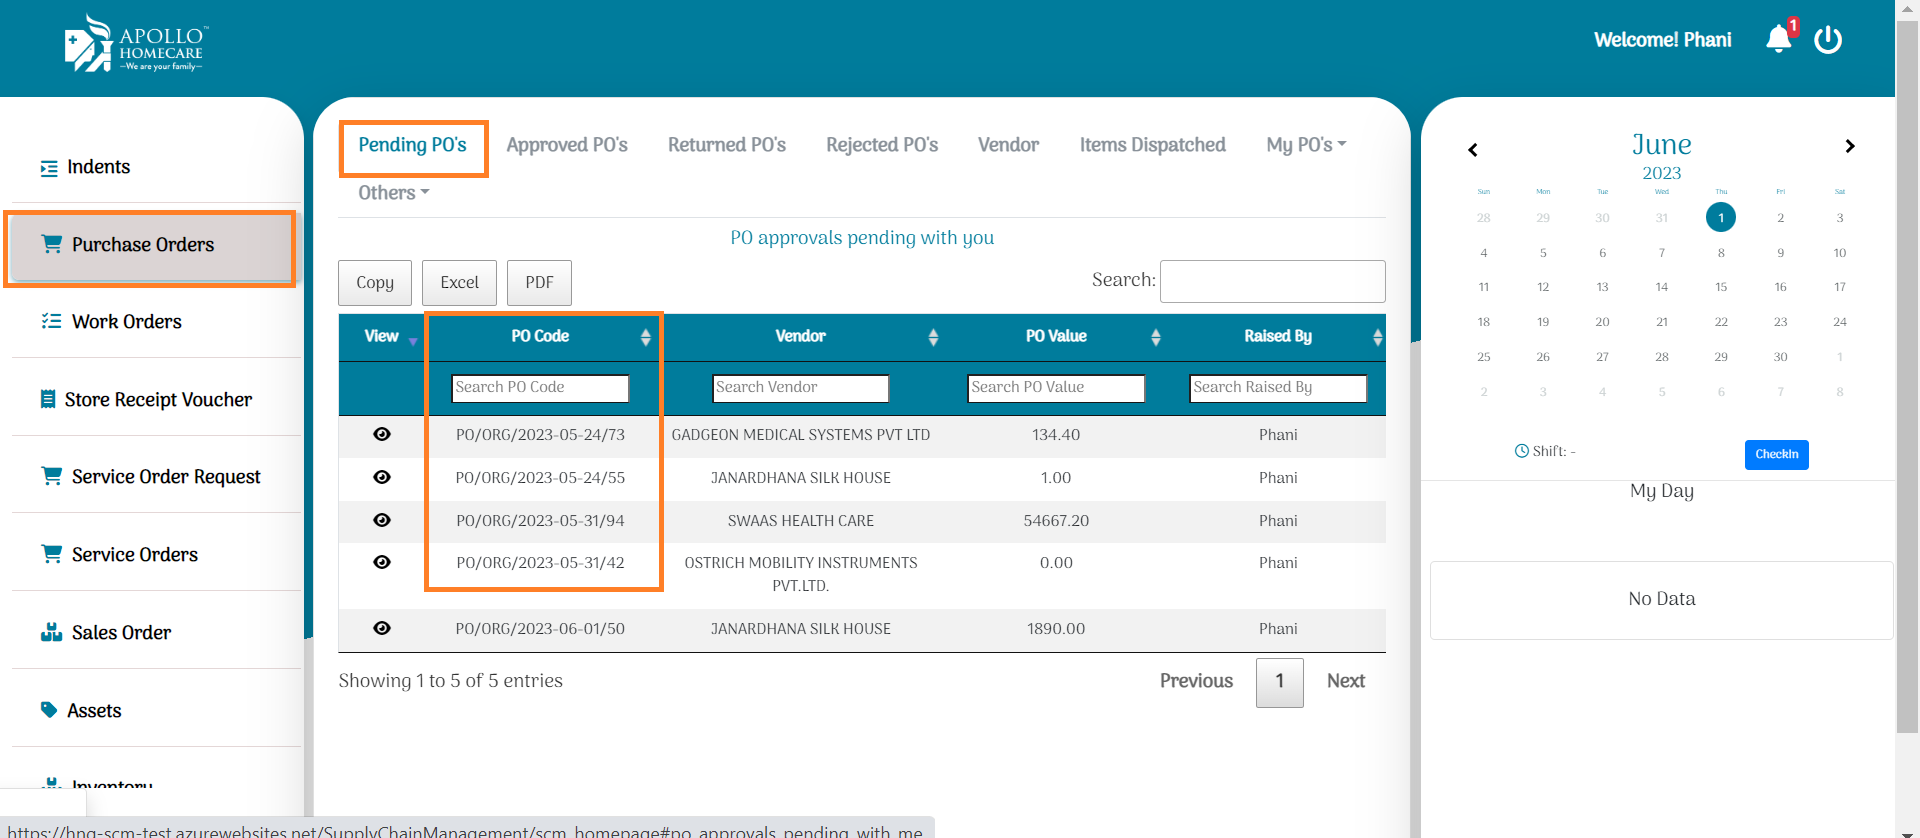
Task: Click the Assets tag icon
Action: [x=49, y=710]
